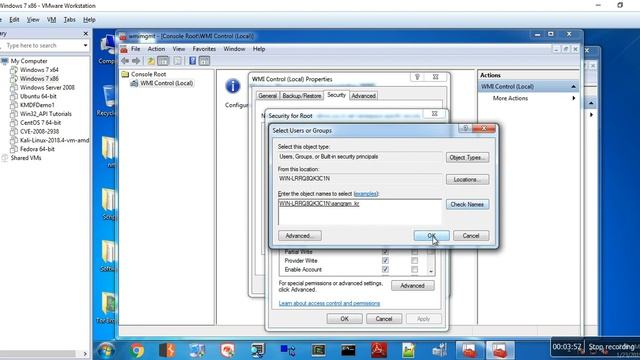The width and height of the screenshot is (640, 360).
Task: Launch Google Chrome from the taskbar
Action: (x=137, y=350)
